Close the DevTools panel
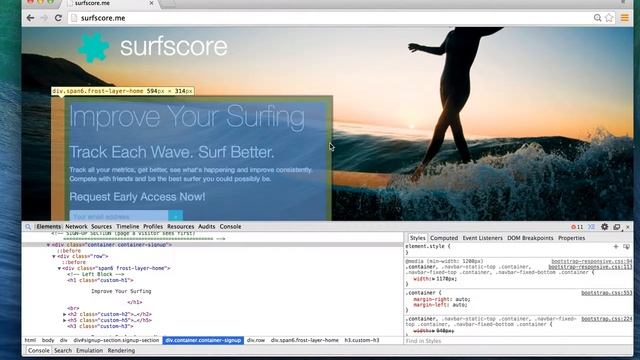 [628, 227]
